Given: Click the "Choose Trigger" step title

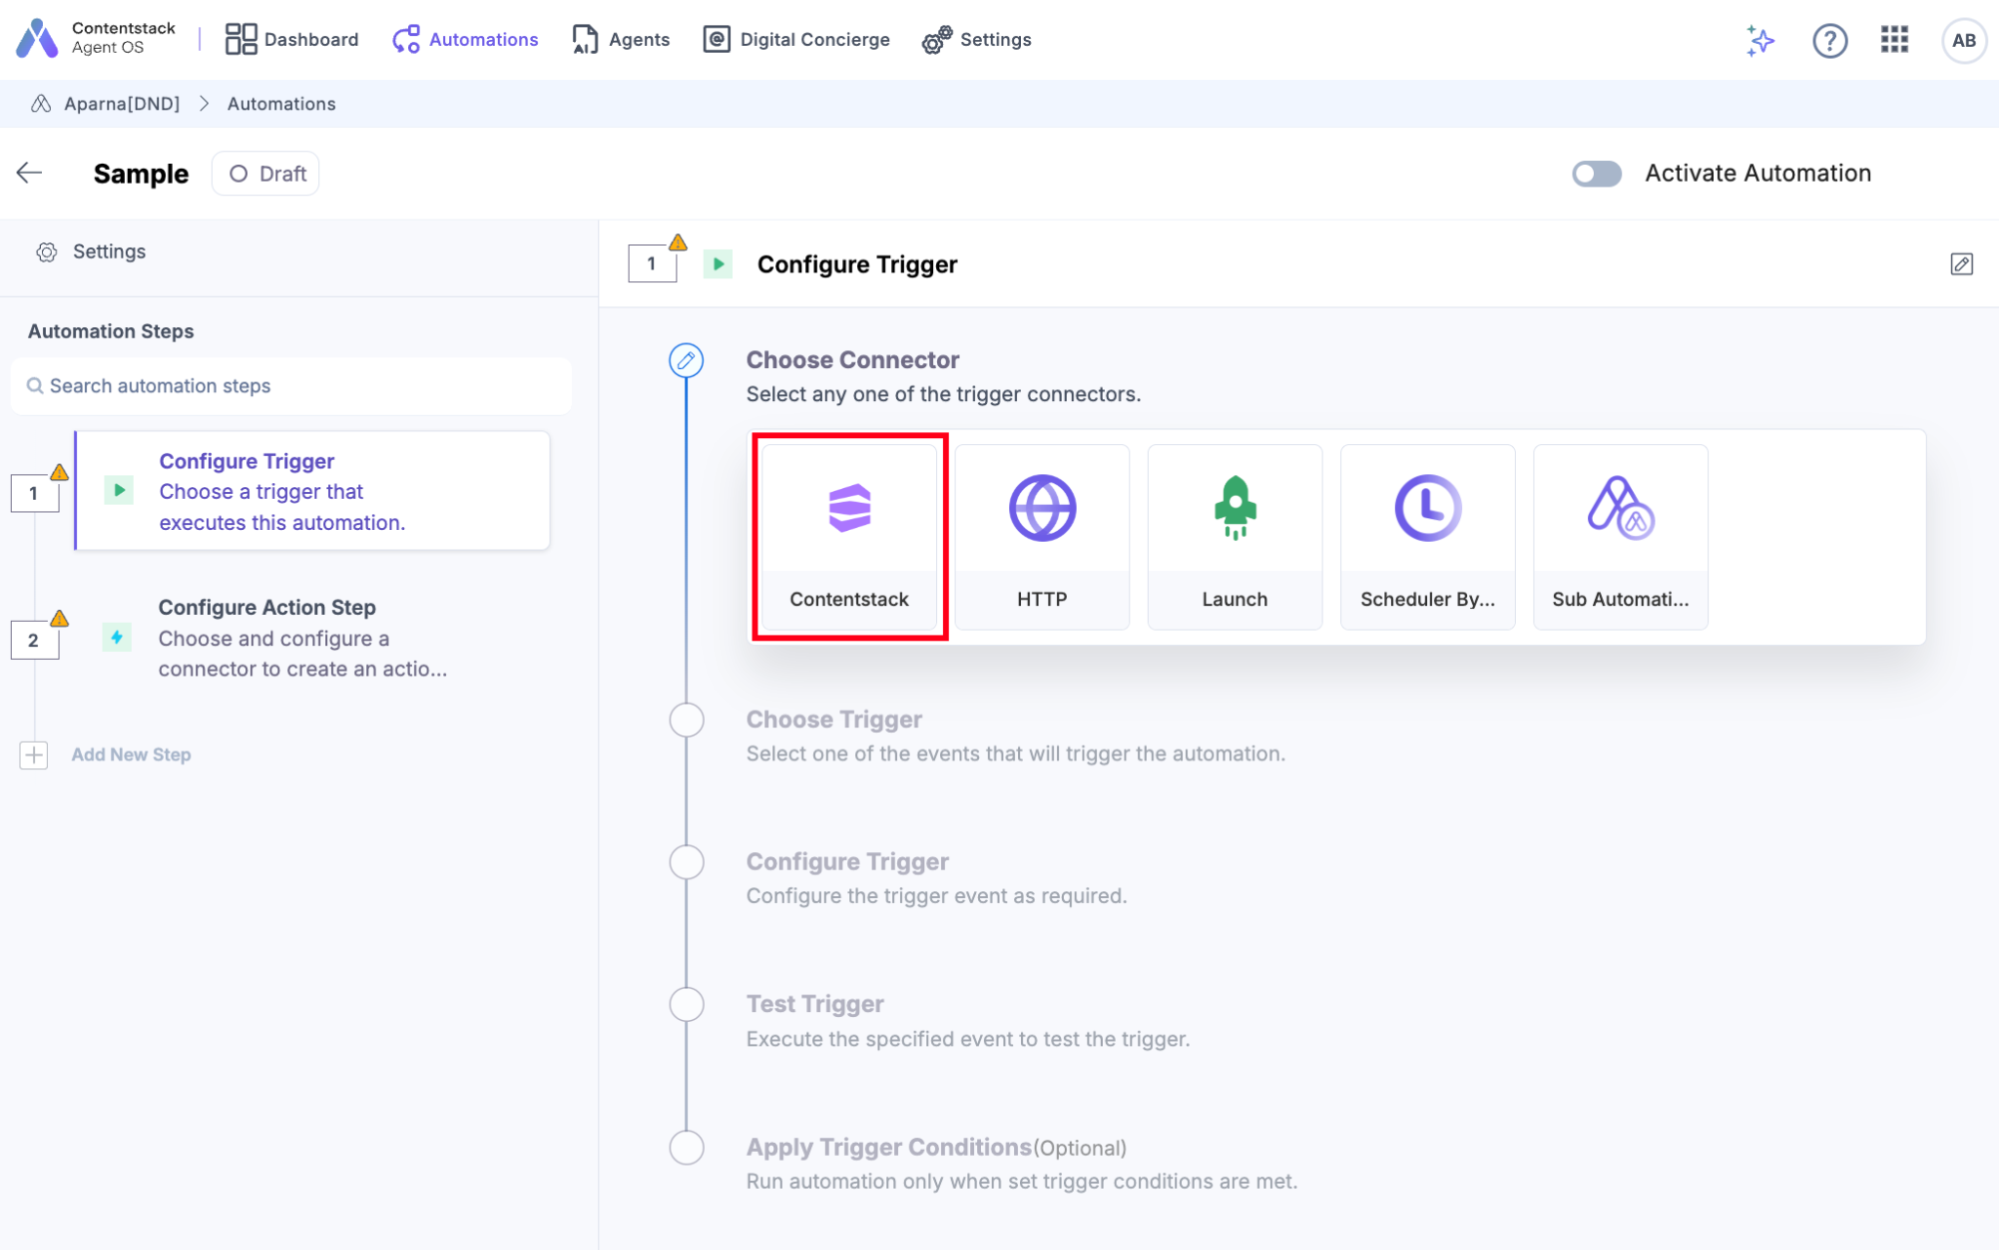Looking at the screenshot, I should (x=834, y=720).
